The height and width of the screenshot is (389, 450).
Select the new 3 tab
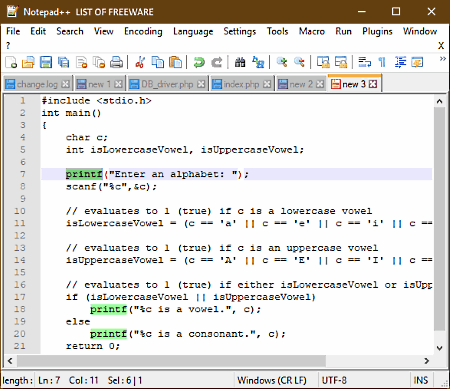point(354,84)
